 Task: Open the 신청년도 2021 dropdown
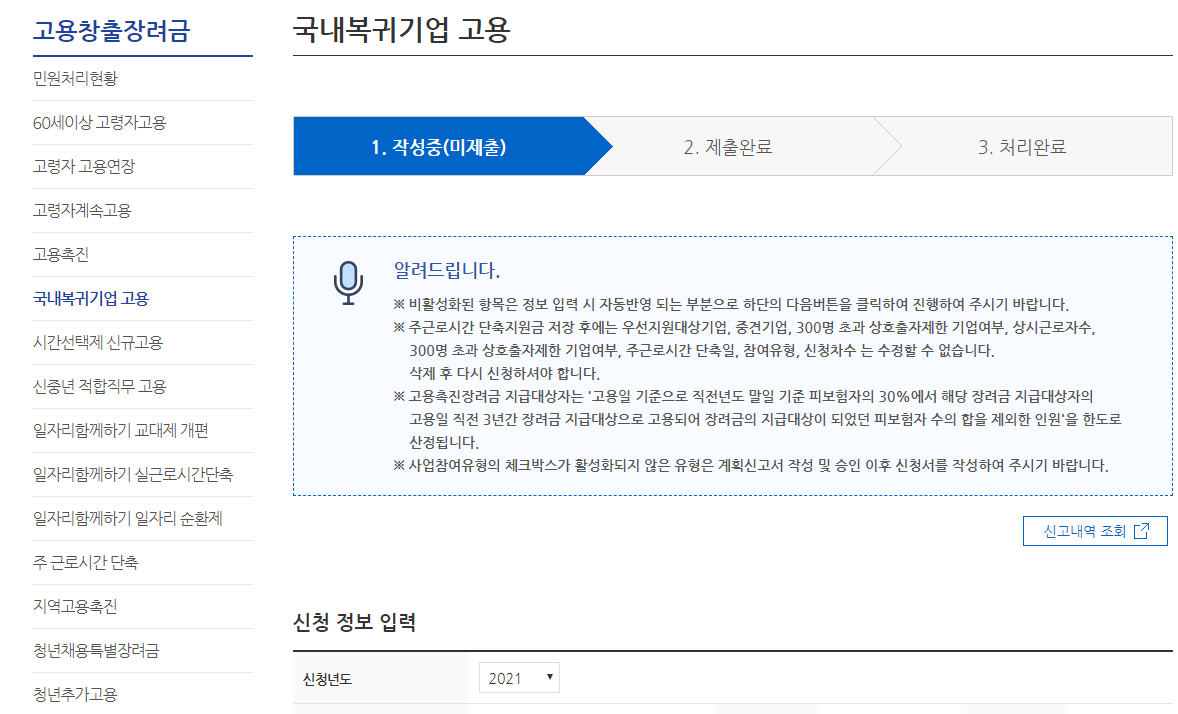pos(519,678)
